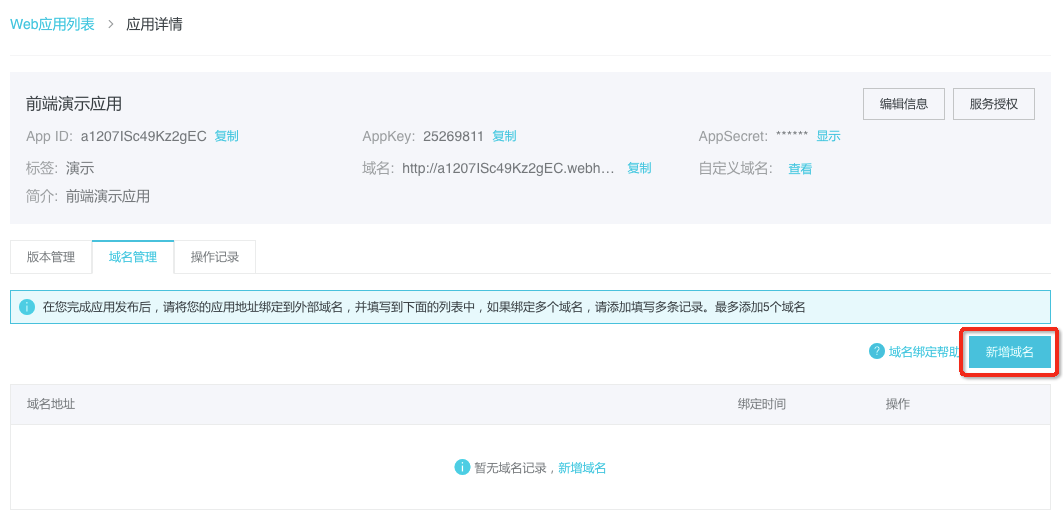Click the question mark help icon
This screenshot has height=524, width=1063.
pos(877,351)
